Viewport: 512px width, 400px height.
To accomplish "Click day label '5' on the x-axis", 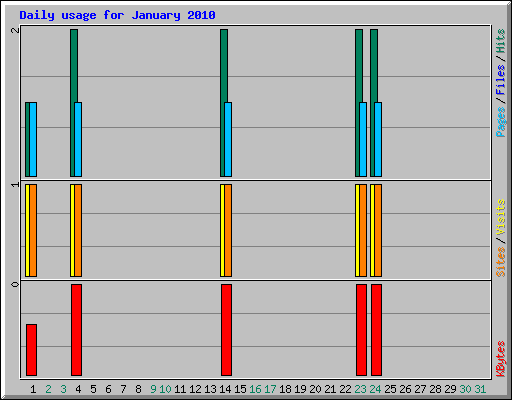I will pos(93,389).
